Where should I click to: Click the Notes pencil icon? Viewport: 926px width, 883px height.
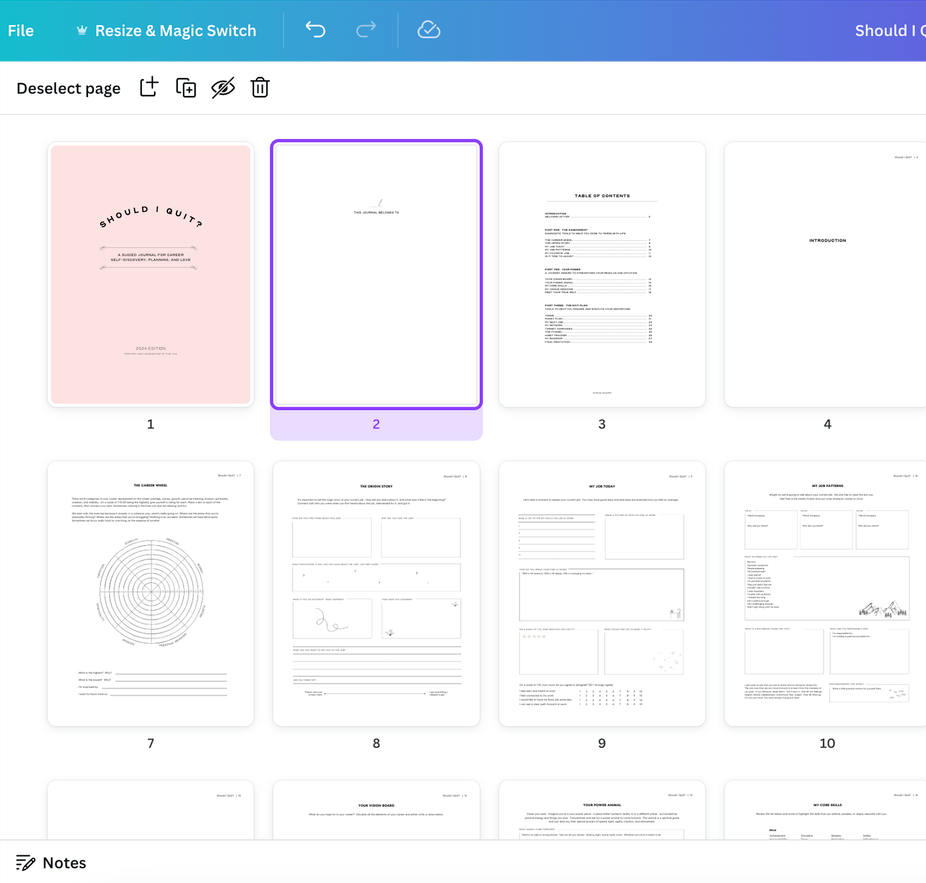[x=26, y=863]
